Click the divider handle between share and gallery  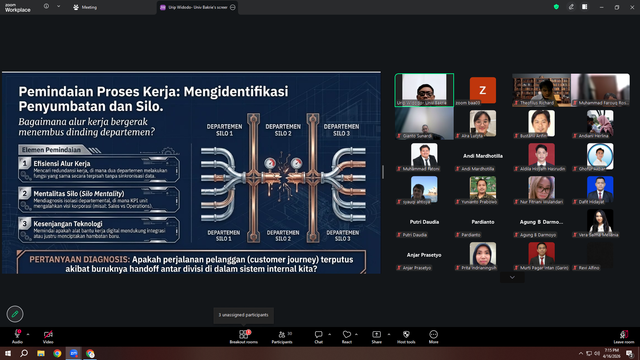coord(382,172)
